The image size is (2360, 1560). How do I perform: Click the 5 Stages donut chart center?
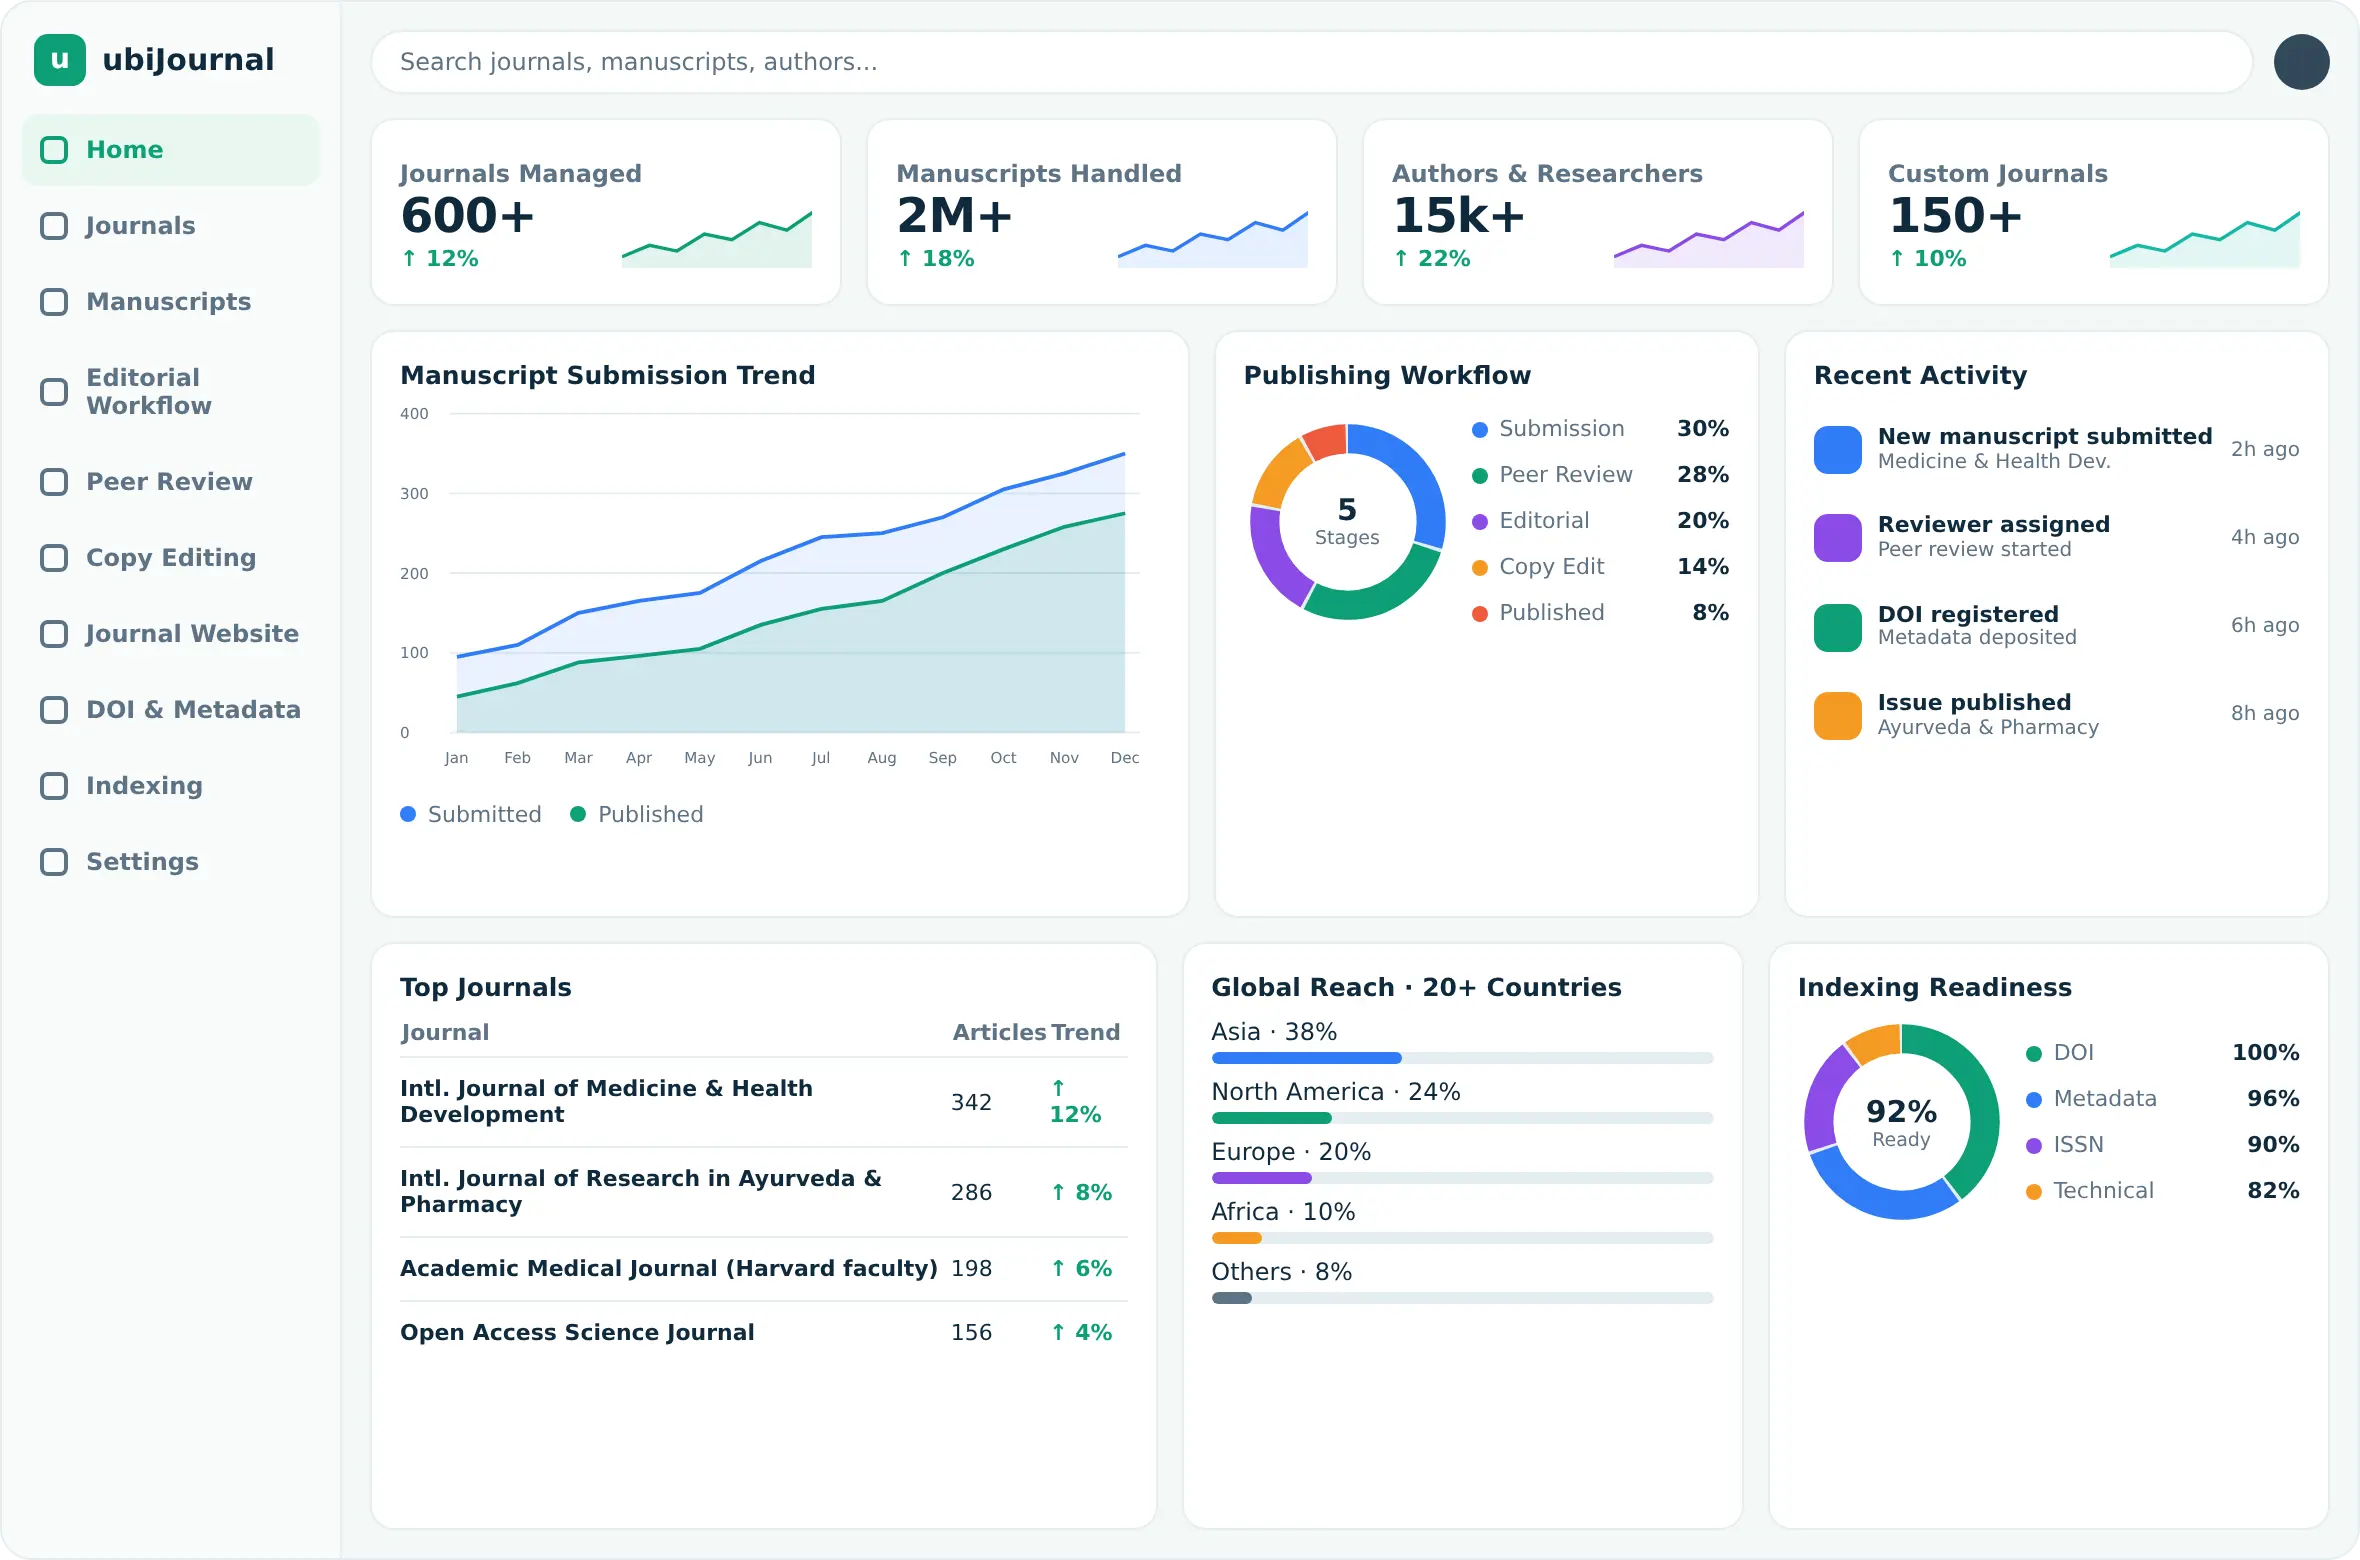(x=1347, y=521)
